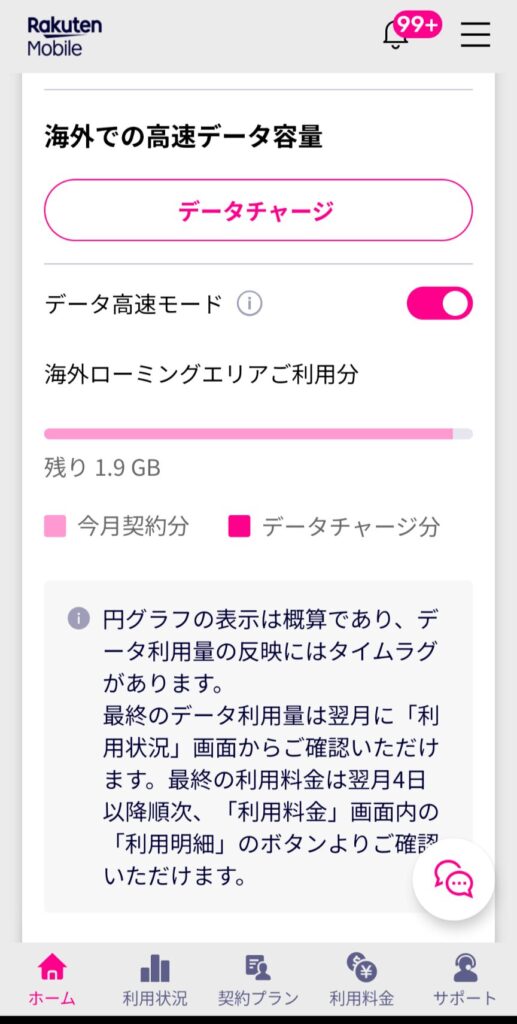
Task: Tap the 利用料金 yen coin icon
Action: point(362,967)
